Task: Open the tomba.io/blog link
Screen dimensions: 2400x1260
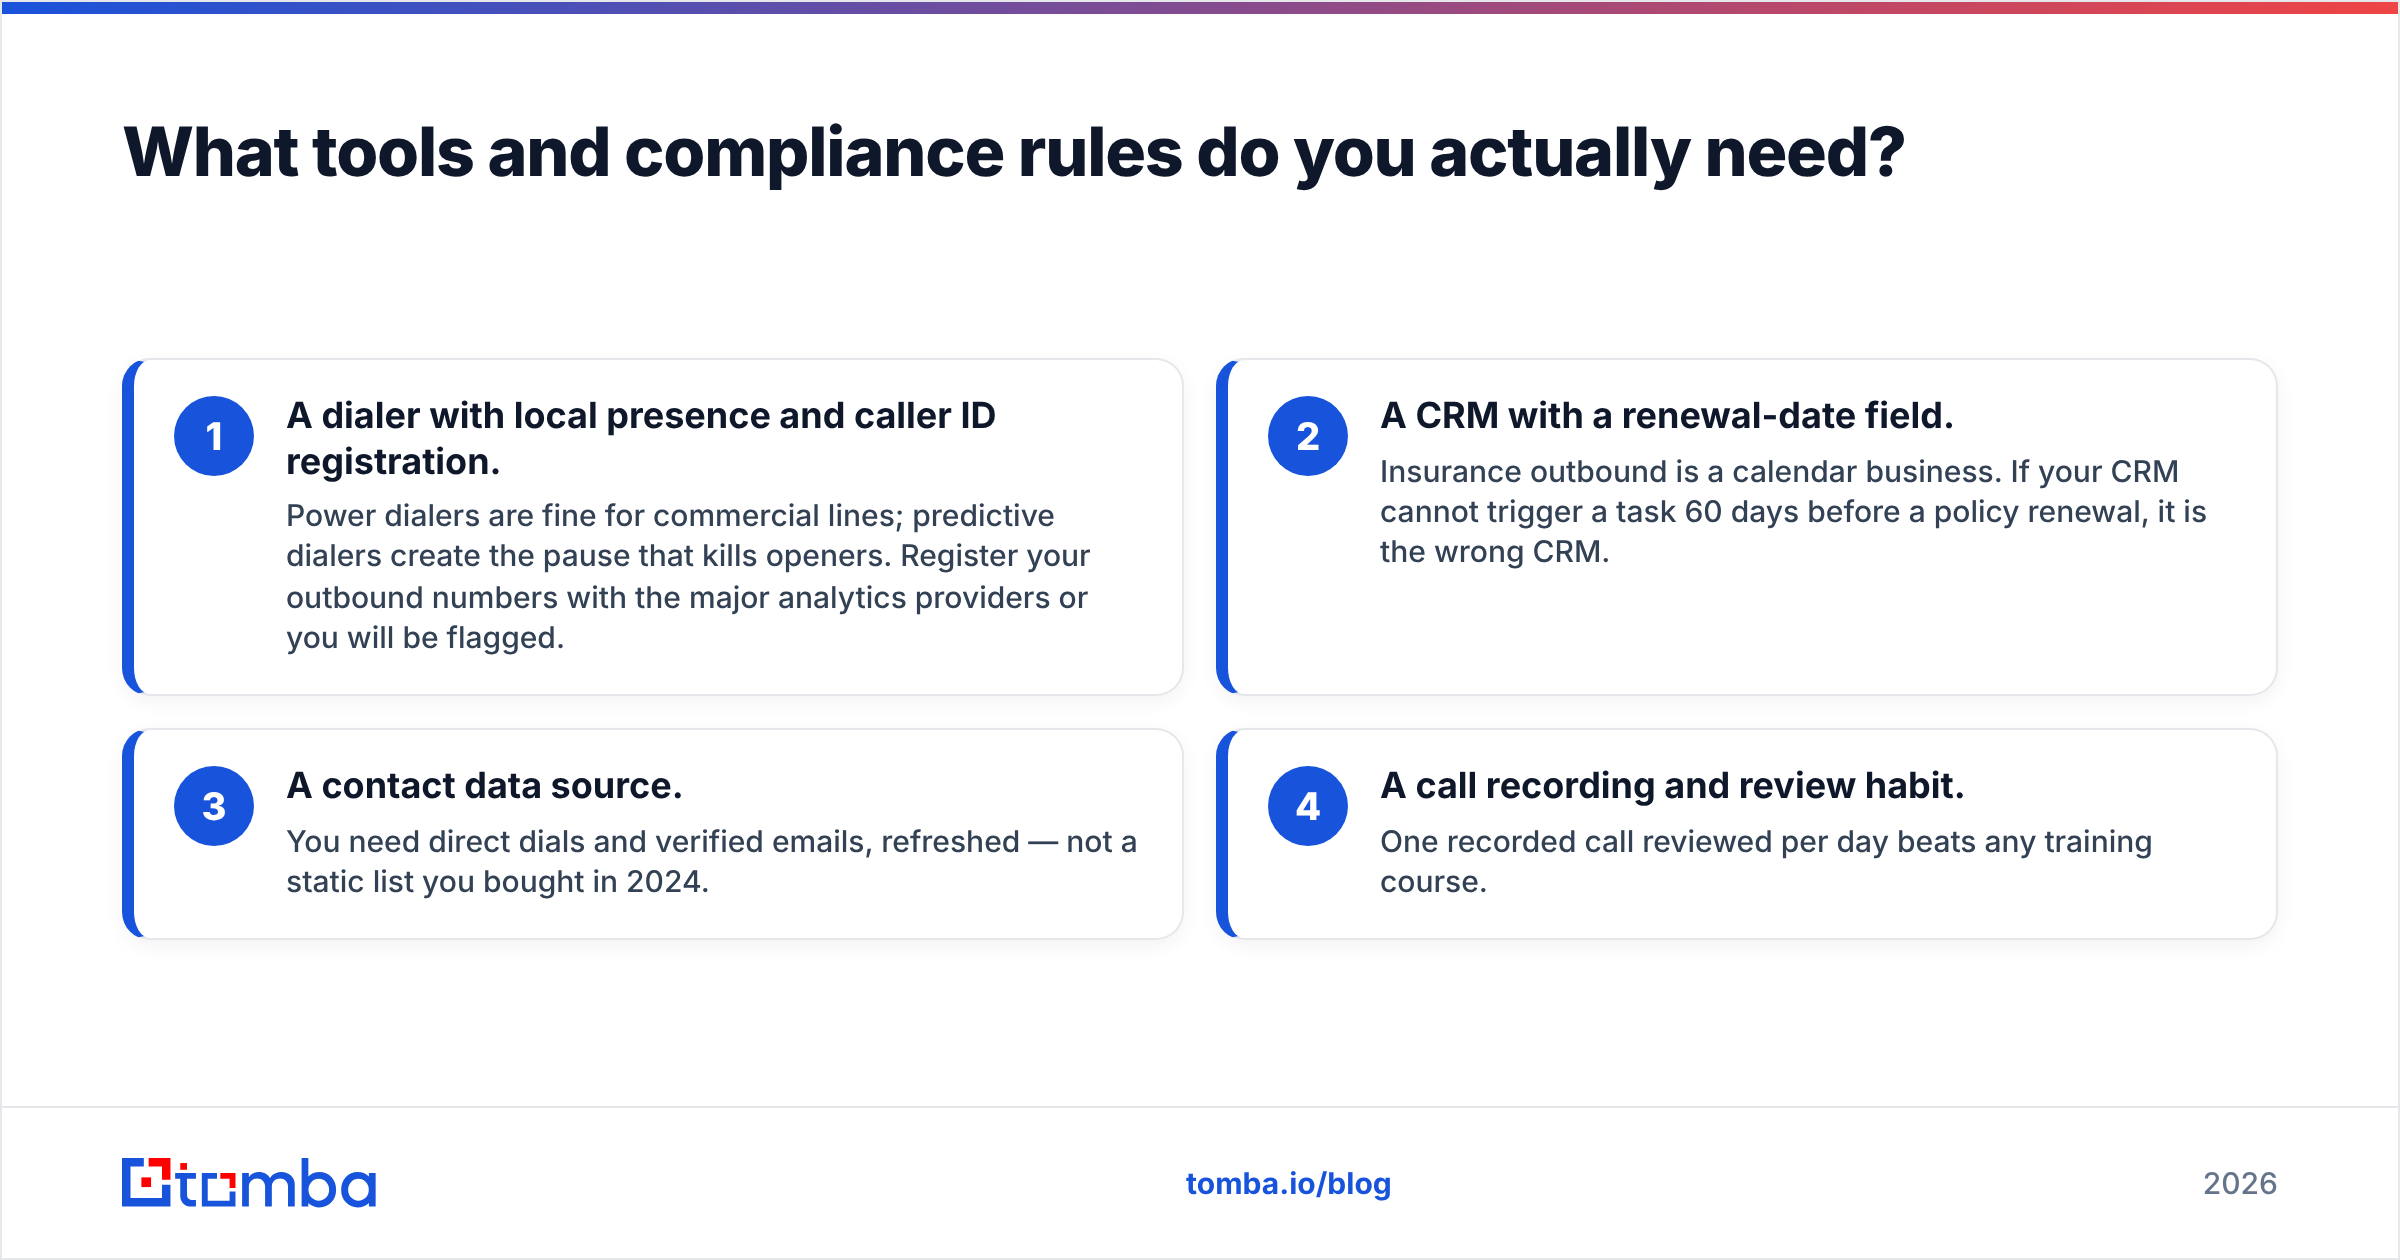Action: pyautogui.click(x=1288, y=1184)
